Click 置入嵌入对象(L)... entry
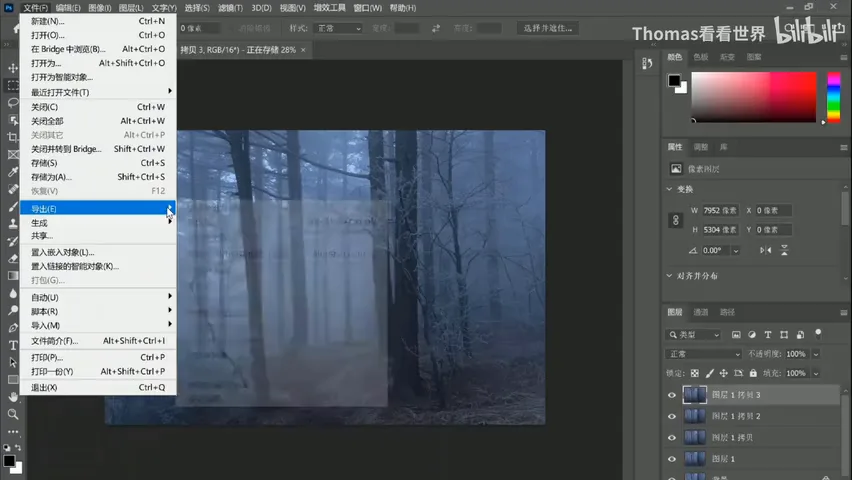Image resolution: width=852 pixels, height=480 pixels. point(98,252)
